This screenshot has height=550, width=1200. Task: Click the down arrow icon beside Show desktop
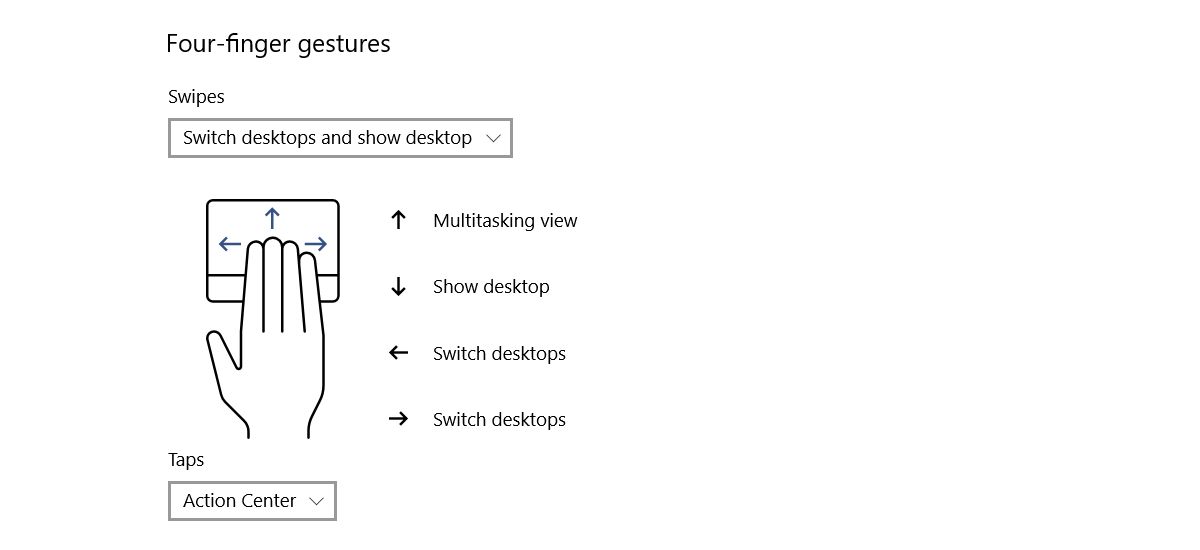coord(398,287)
